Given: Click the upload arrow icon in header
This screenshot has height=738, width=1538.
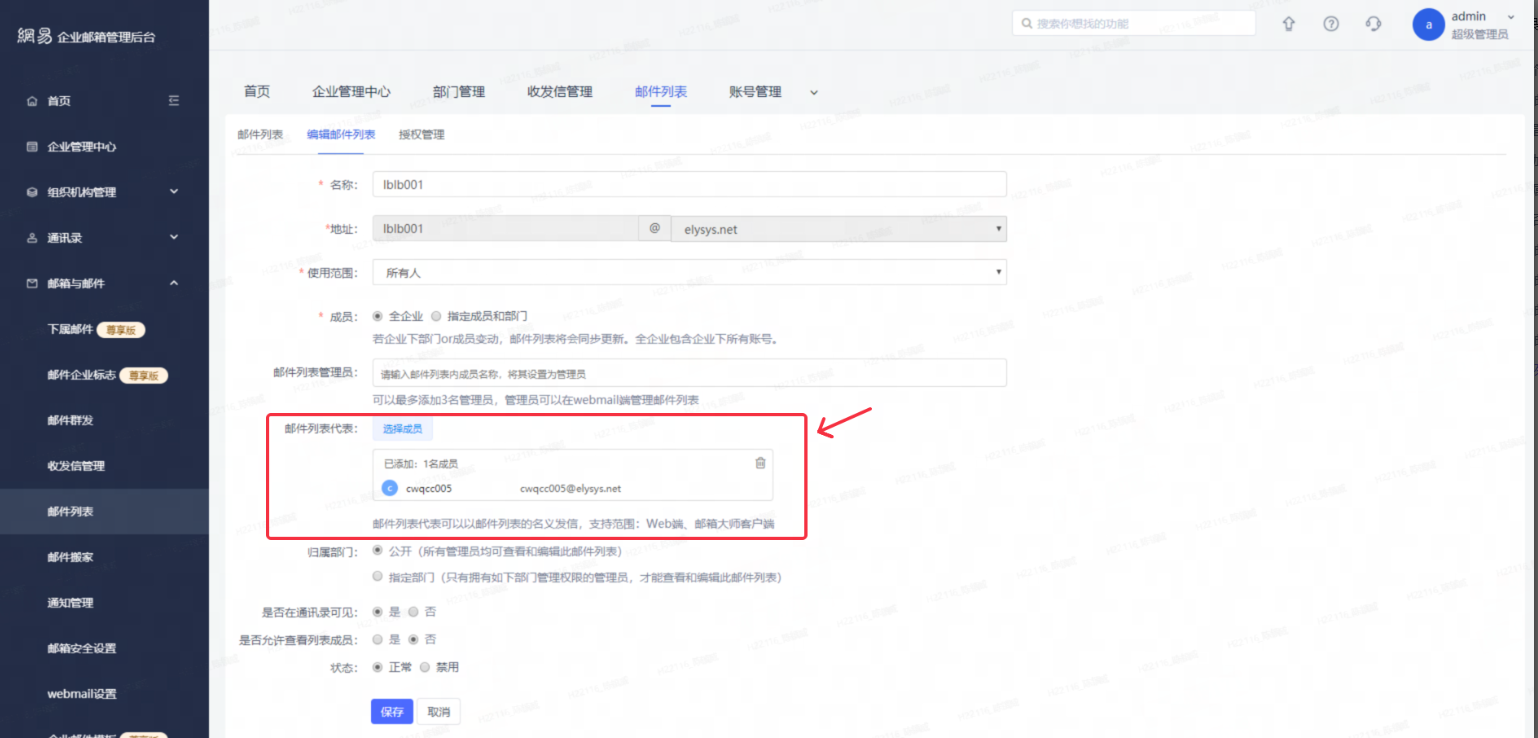Looking at the screenshot, I should 1288,24.
